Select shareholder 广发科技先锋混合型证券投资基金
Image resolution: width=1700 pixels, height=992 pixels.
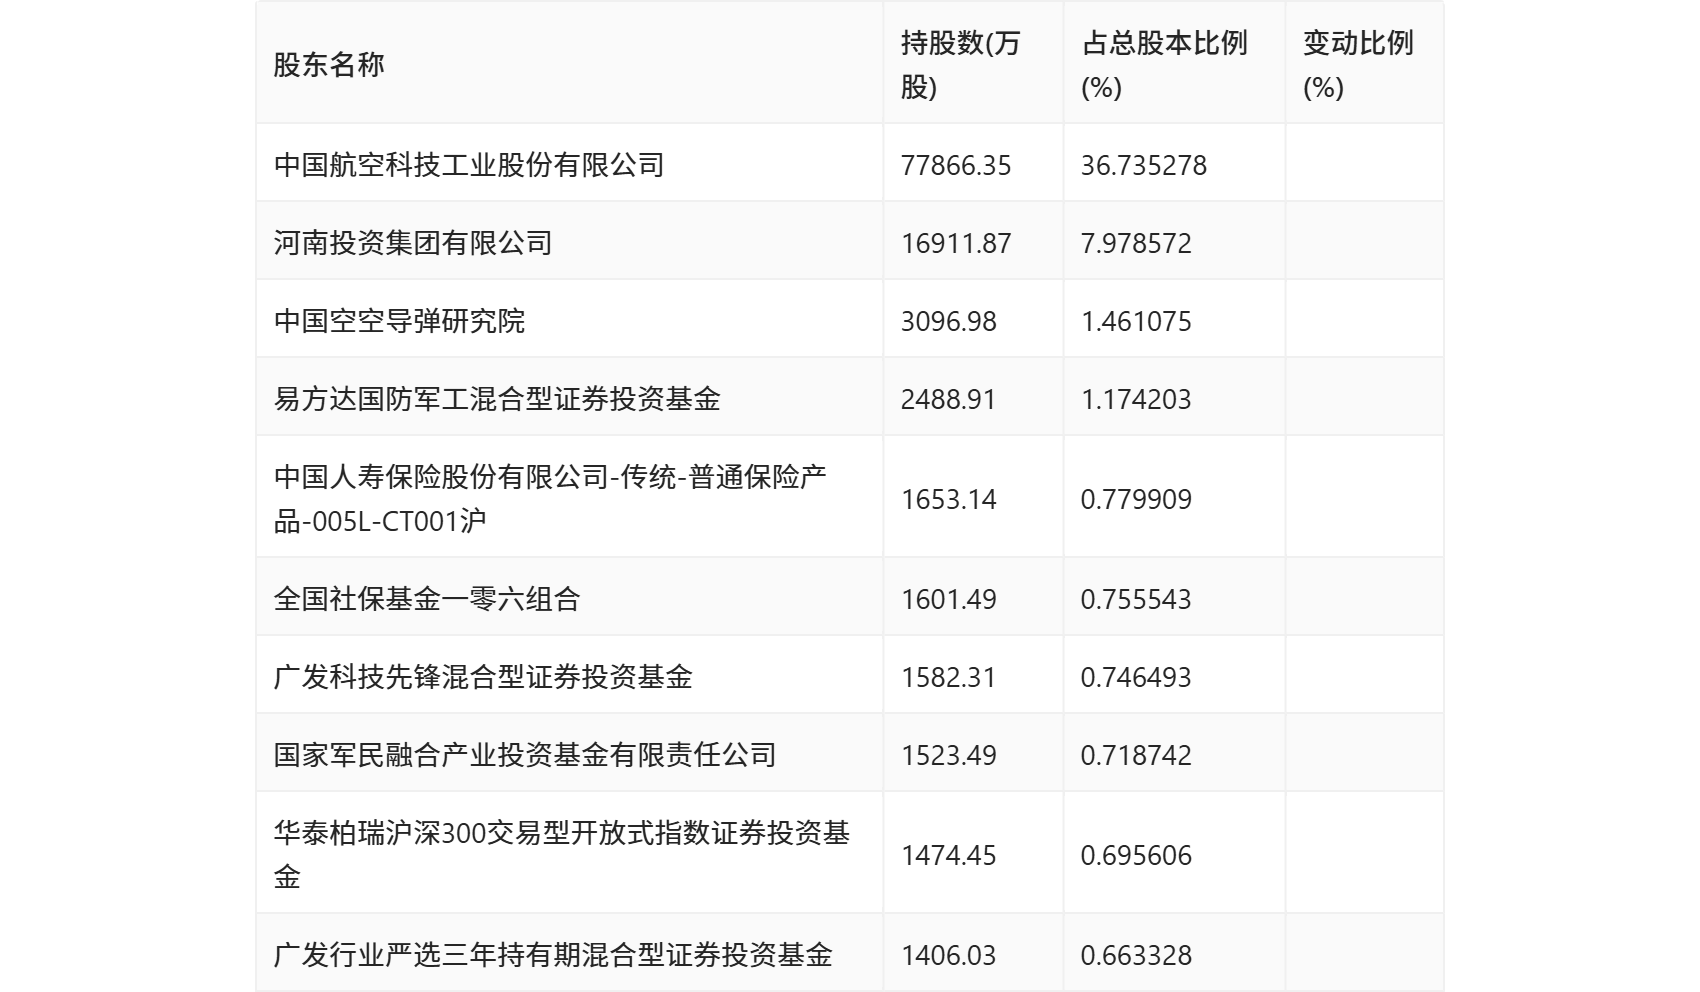[483, 677]
